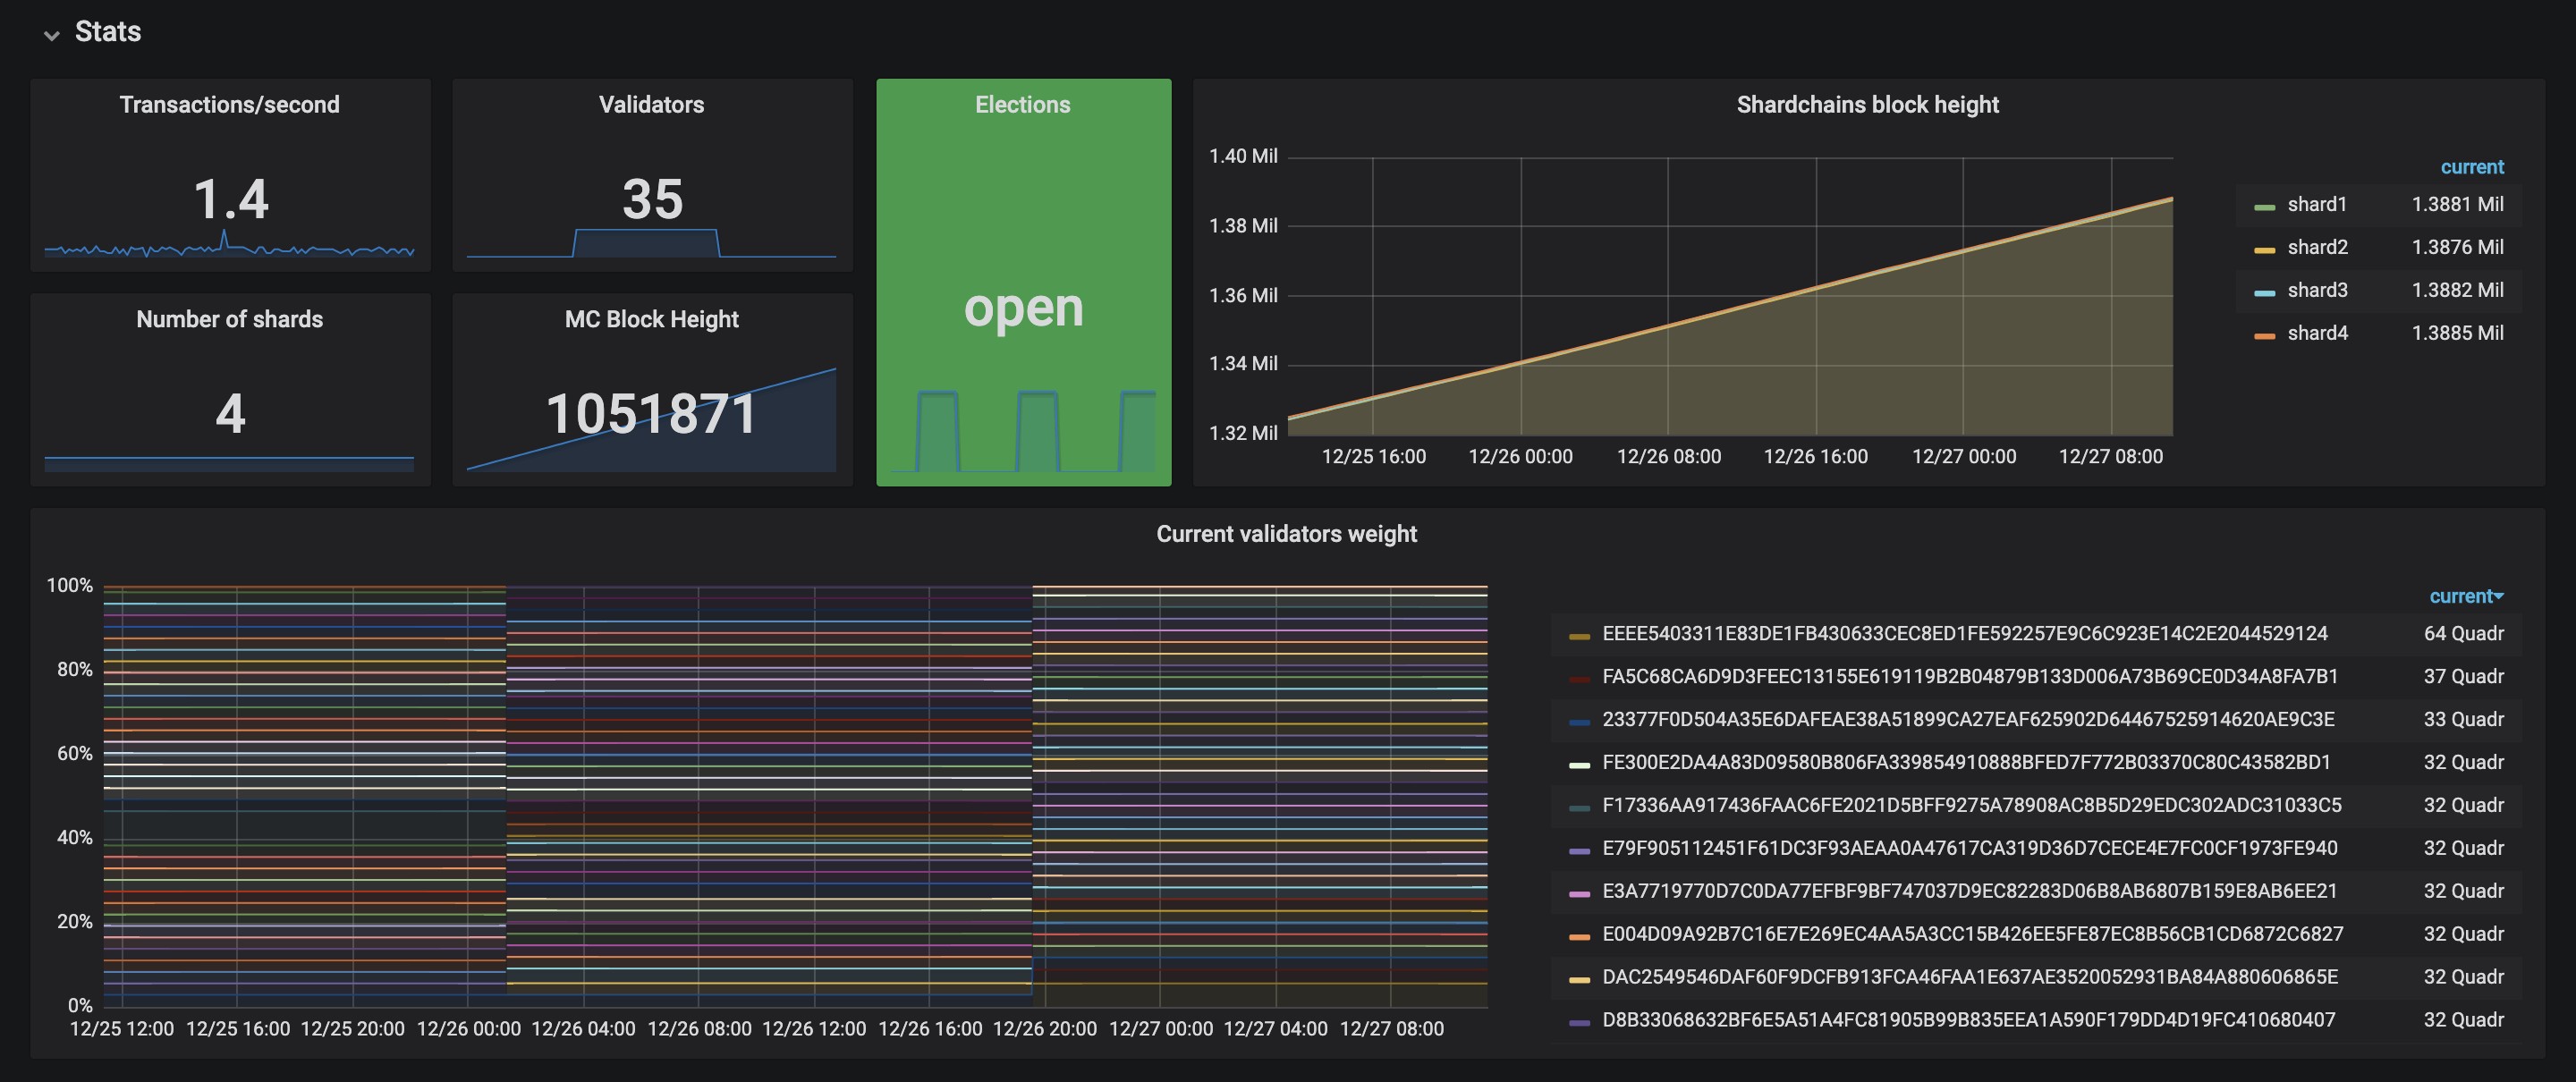Click color swatch for E004D09A92B7 validator
2576x1082 pixels.
click(1579, 936)
